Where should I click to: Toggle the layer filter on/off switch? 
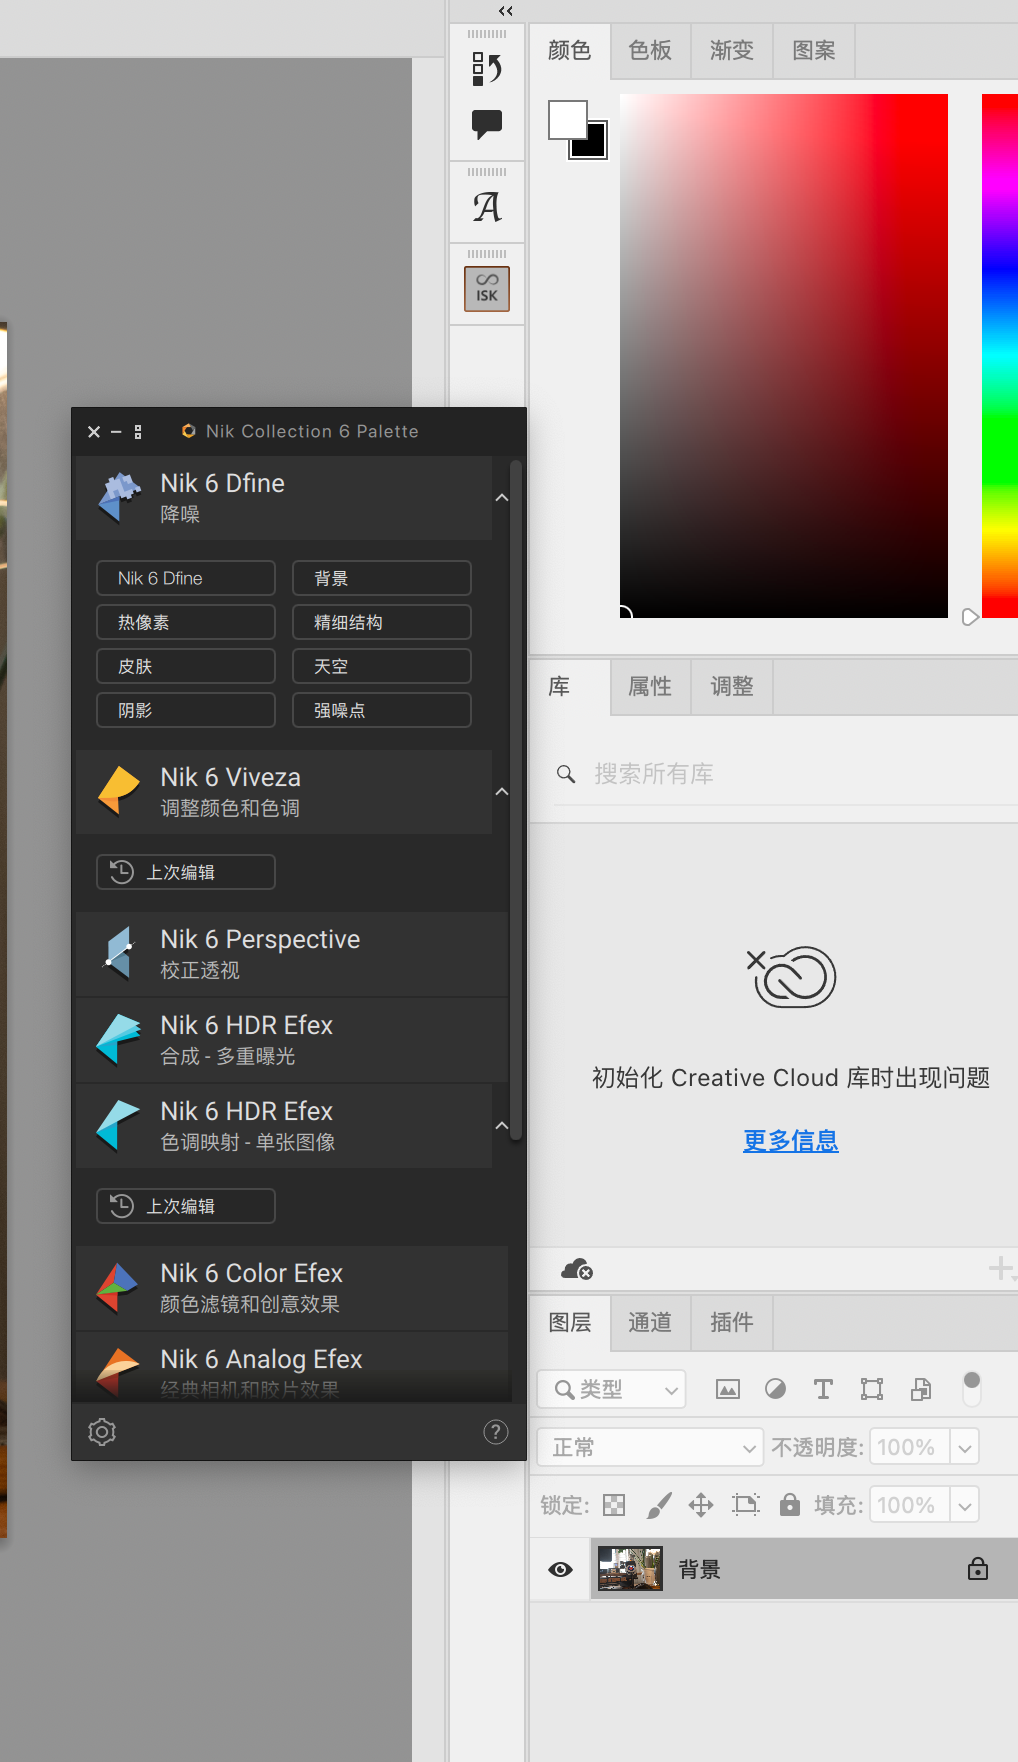tap(971, 1388)
